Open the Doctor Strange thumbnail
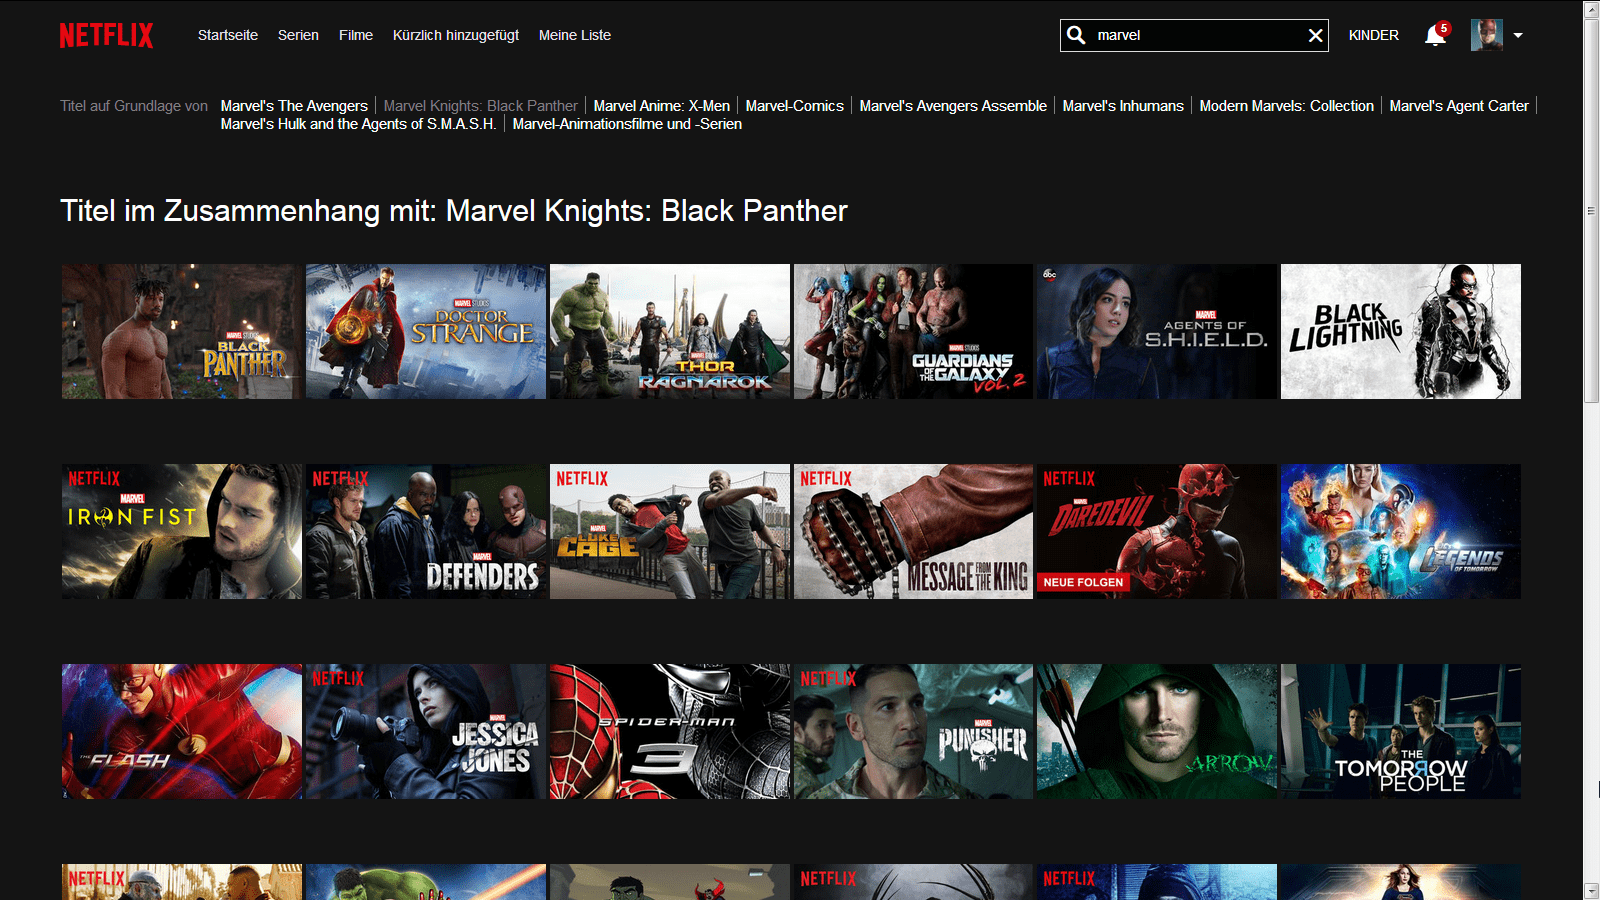The height and width of the screenshot is (900, 1600). pos(426,331)
